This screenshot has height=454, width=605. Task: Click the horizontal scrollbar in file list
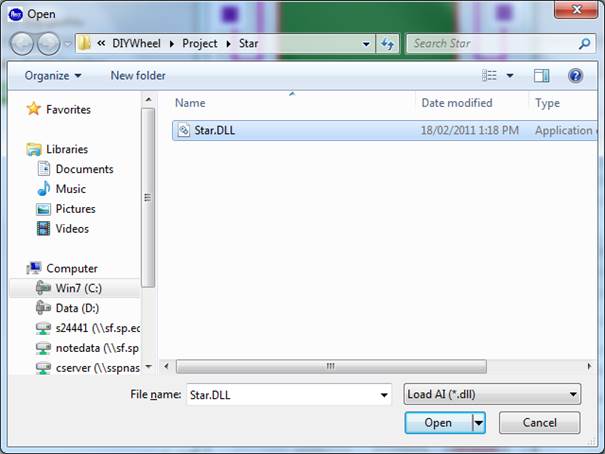[330, 366]
